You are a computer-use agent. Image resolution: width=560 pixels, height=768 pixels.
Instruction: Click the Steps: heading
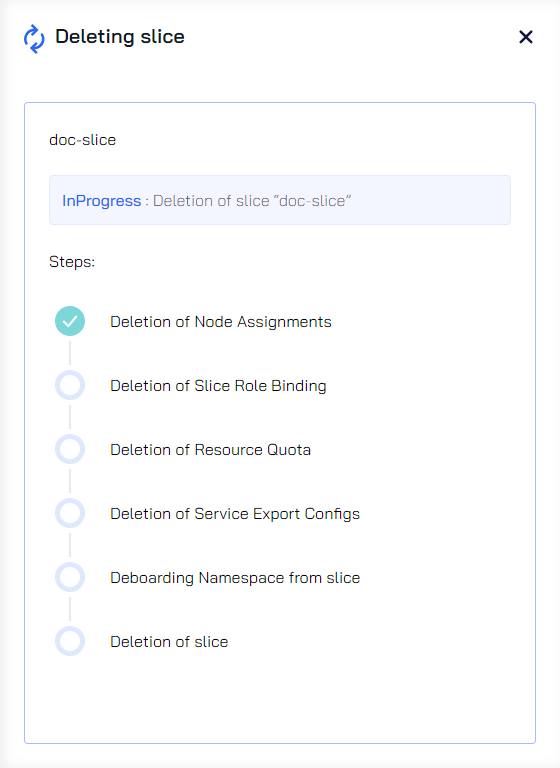72,262
